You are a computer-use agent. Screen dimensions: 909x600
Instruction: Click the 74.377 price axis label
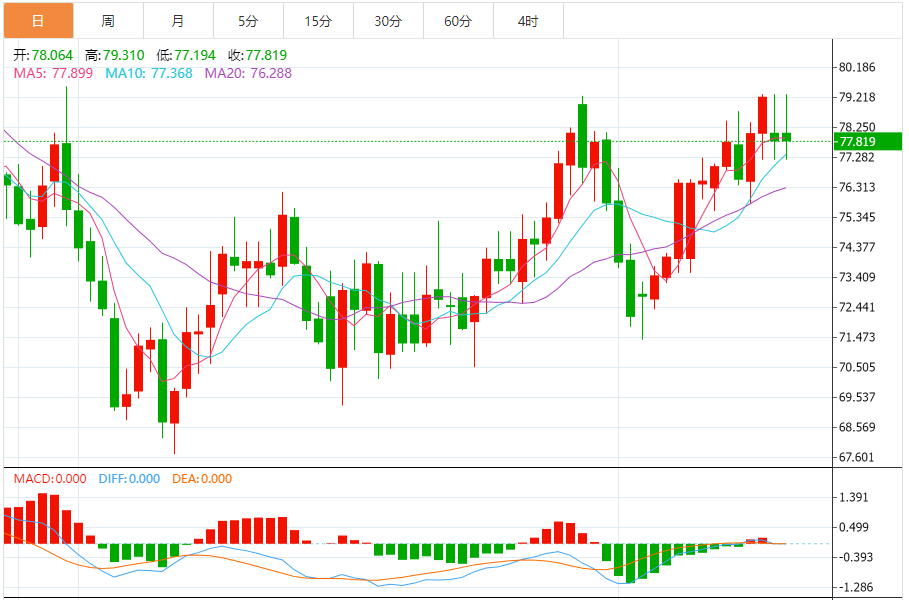coord(857,247)
